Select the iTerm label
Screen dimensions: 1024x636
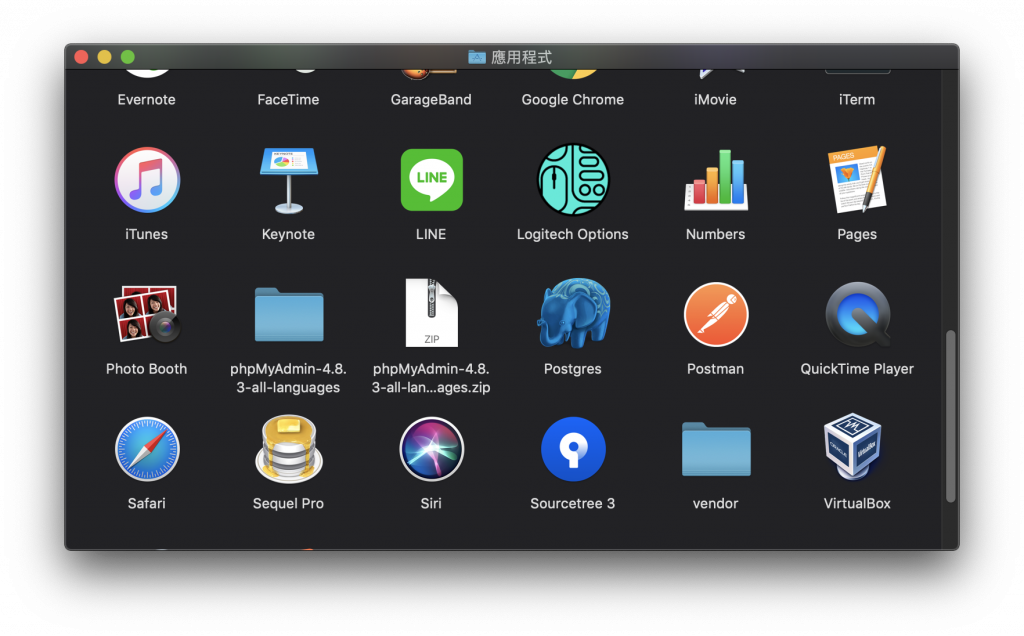(x=857, y=100)
